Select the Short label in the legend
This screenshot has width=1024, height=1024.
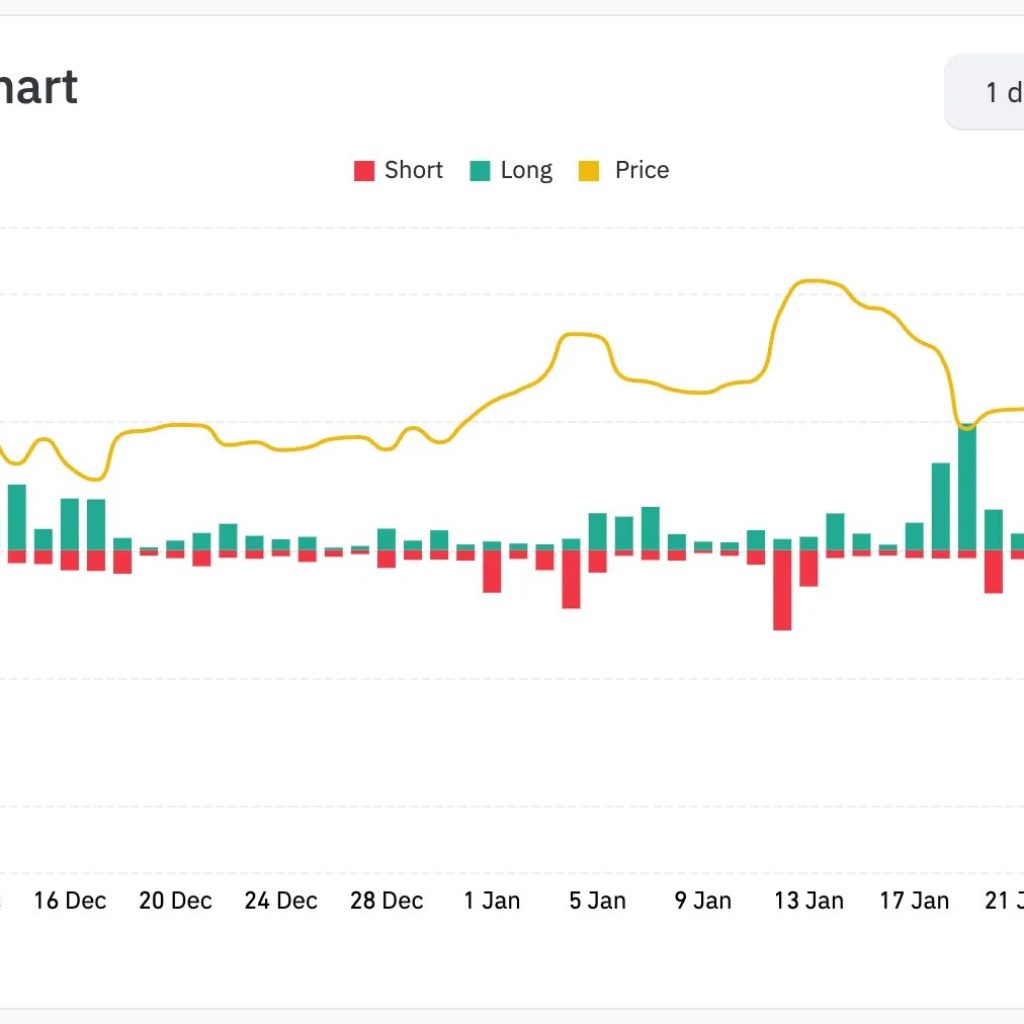(x=413, y=170)
